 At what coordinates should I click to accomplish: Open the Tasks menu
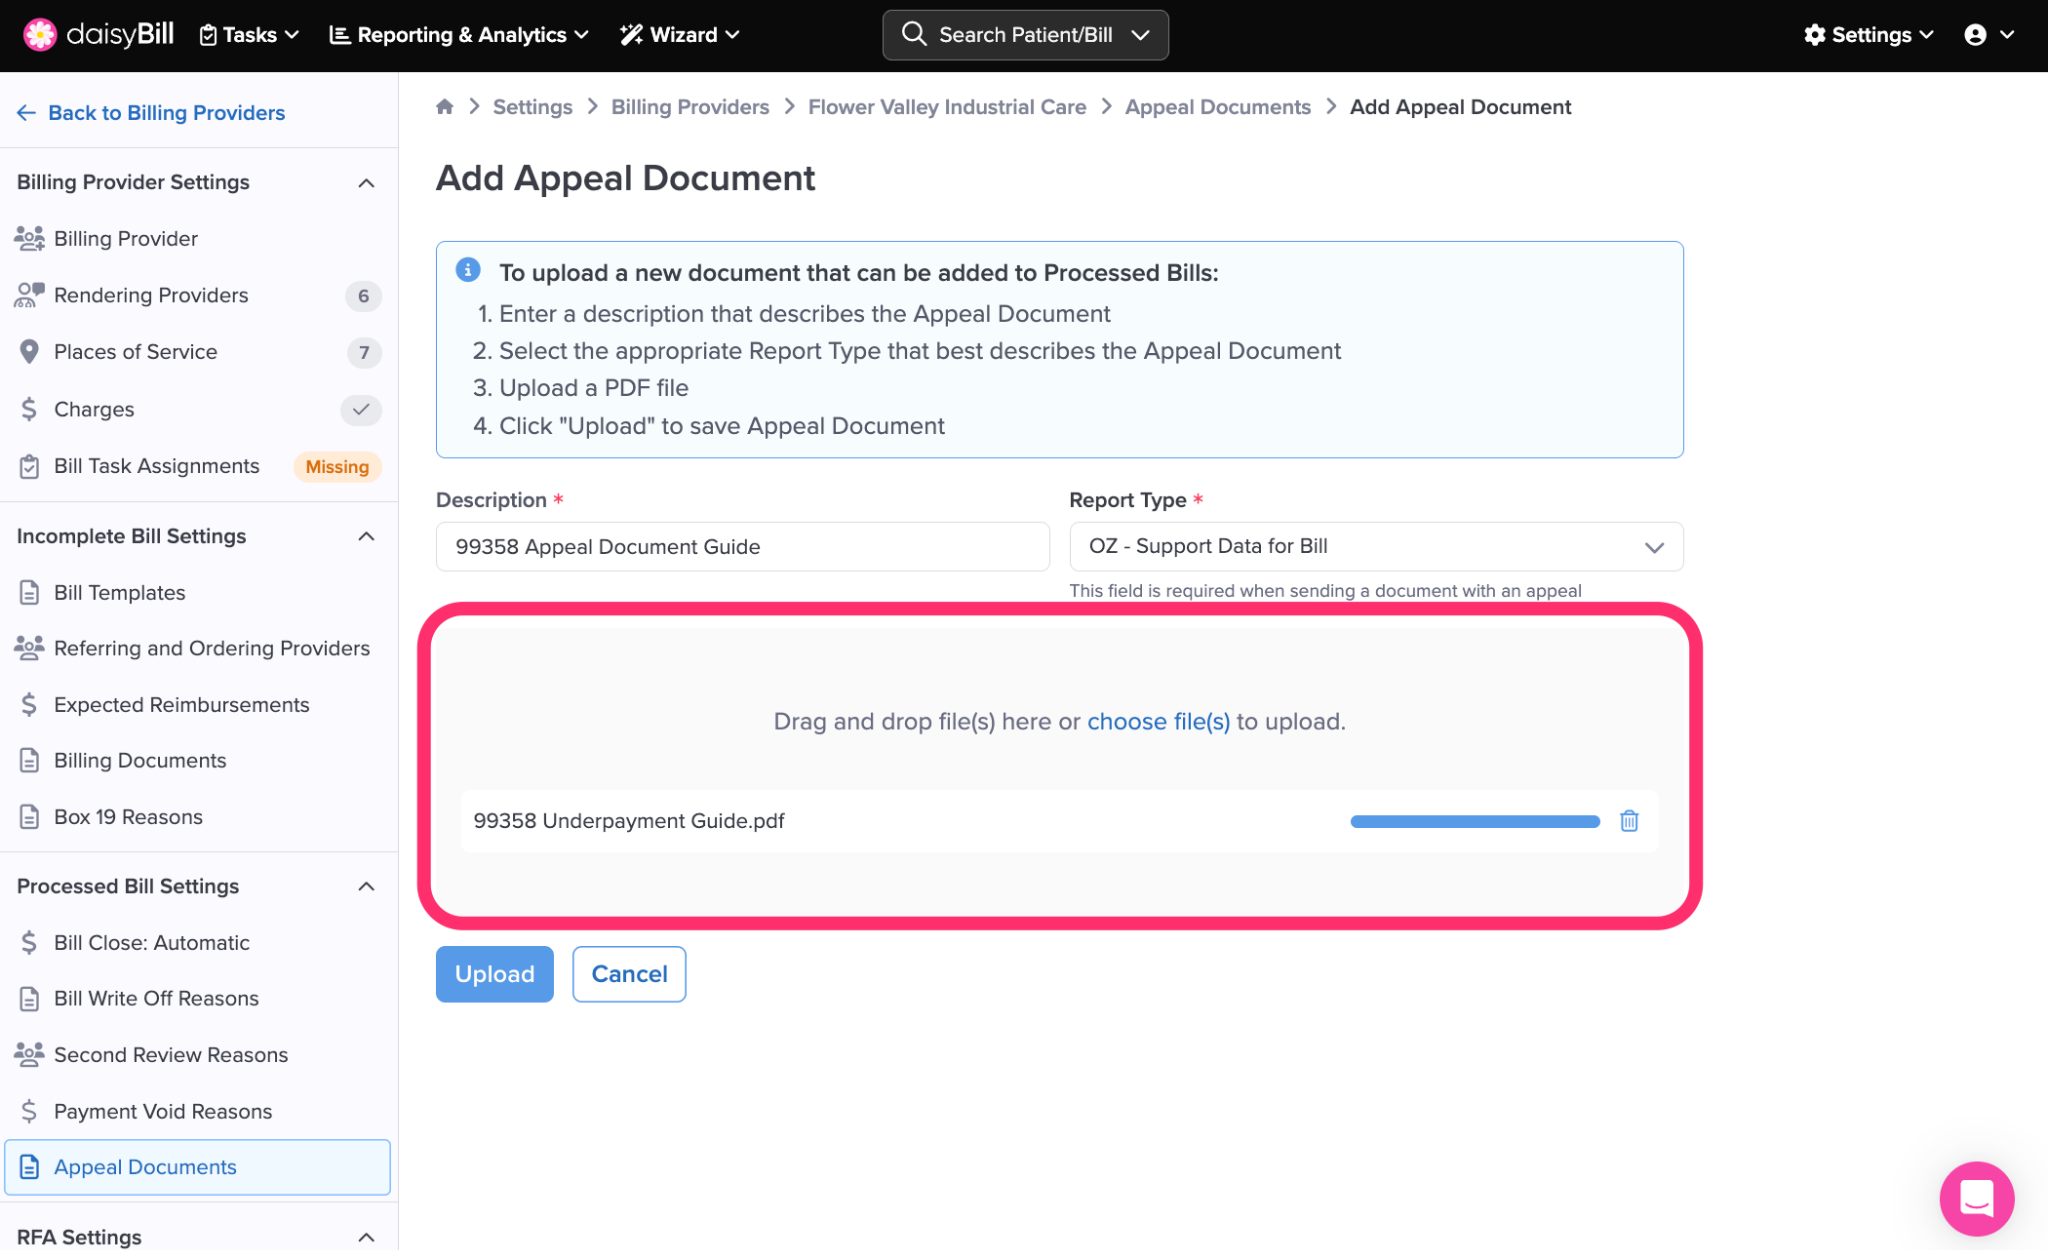(x=250, y=35)
